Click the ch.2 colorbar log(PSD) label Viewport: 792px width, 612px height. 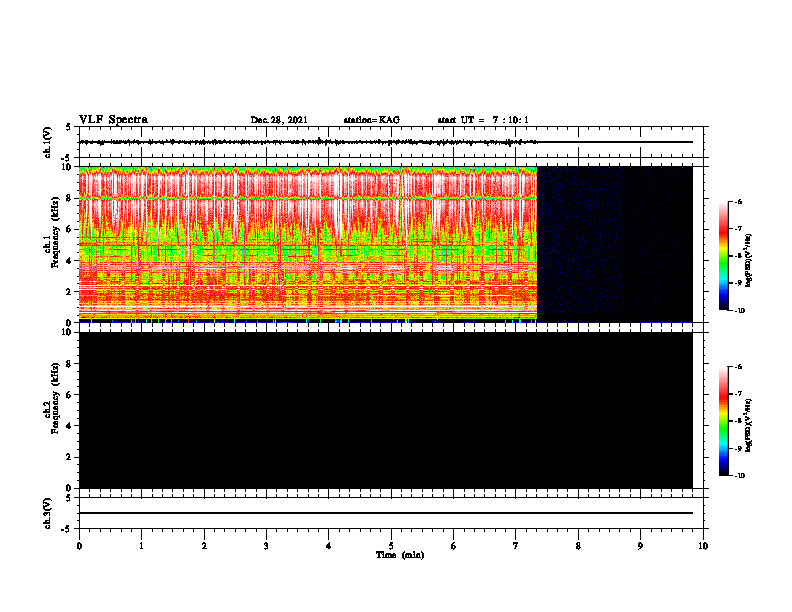click(748, 426)
